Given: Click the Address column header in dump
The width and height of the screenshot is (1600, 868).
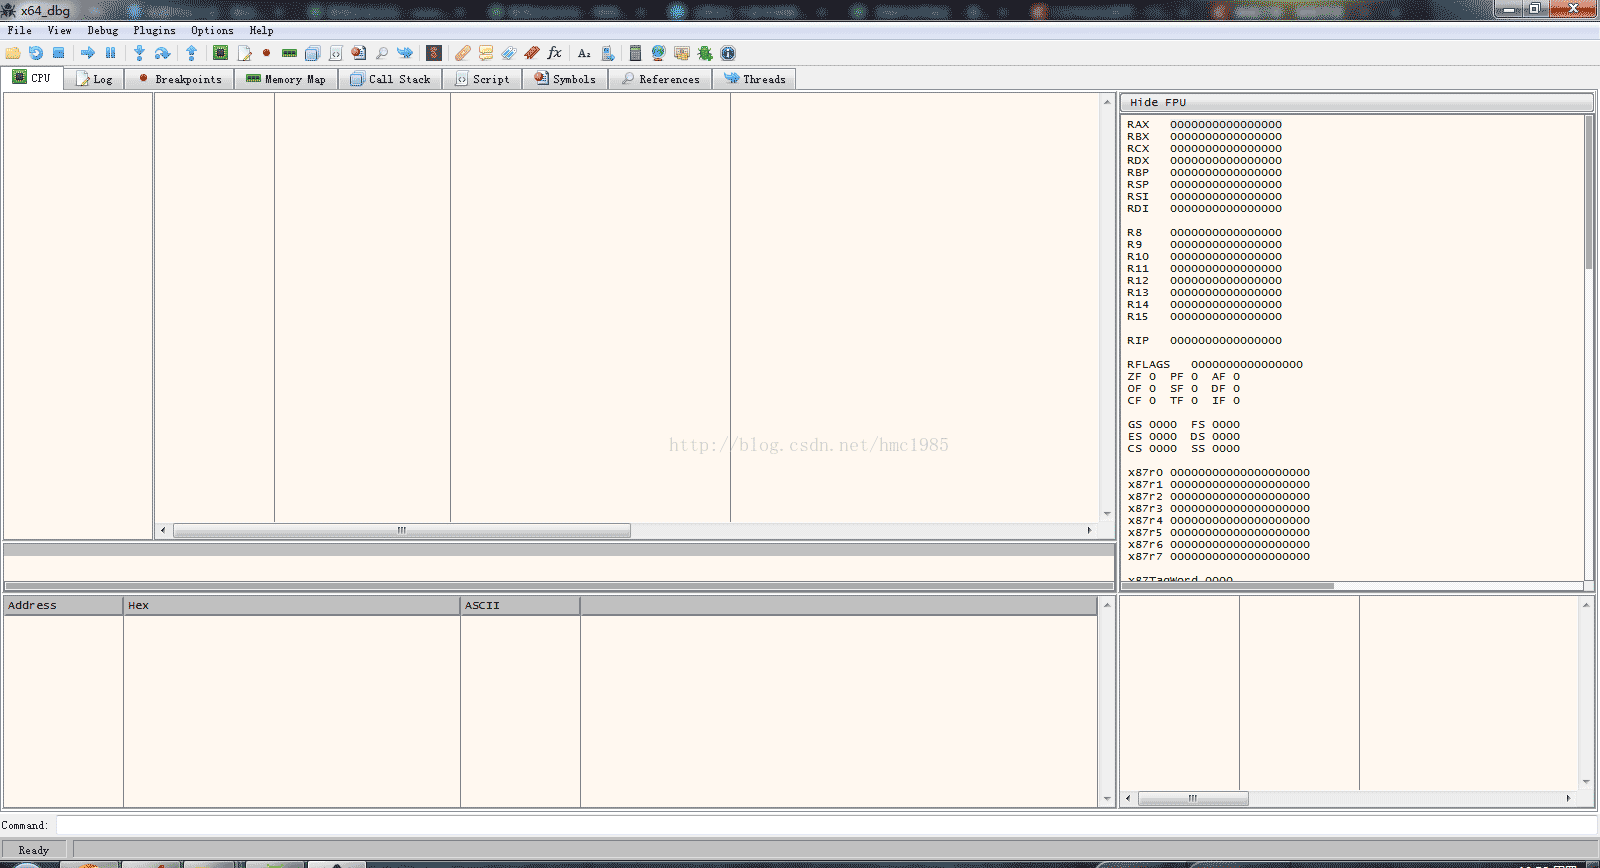Looking at the screenshot, I should tap(63, 605).
